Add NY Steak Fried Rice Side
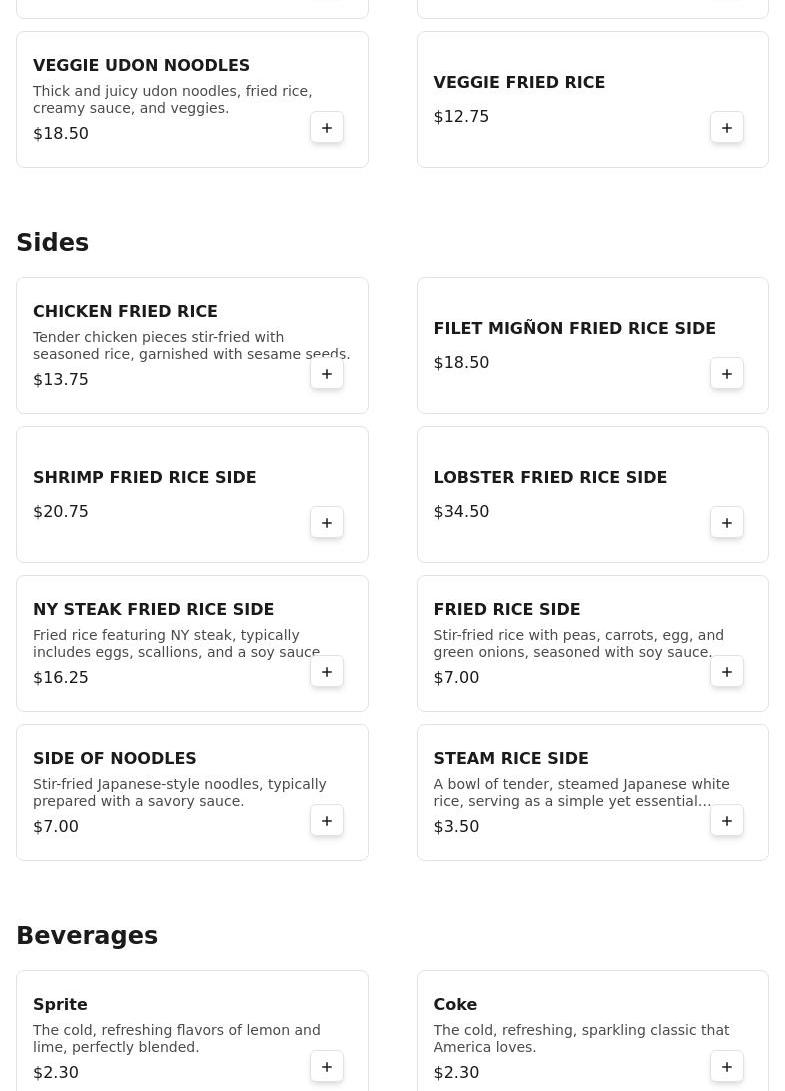The height and width of the screenshot is (1091, 785). tap(326, 671)
